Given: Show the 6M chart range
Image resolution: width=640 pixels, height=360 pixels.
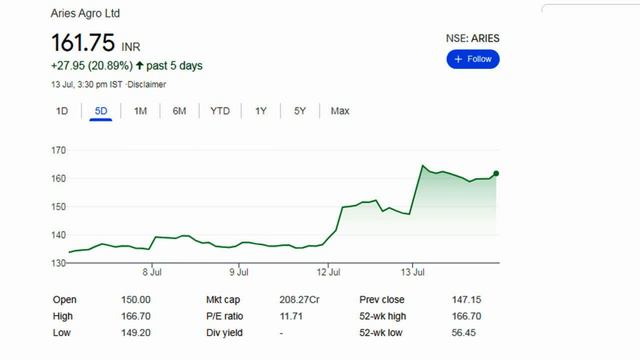Looking at the screenshot, I should tap(179, 111).
